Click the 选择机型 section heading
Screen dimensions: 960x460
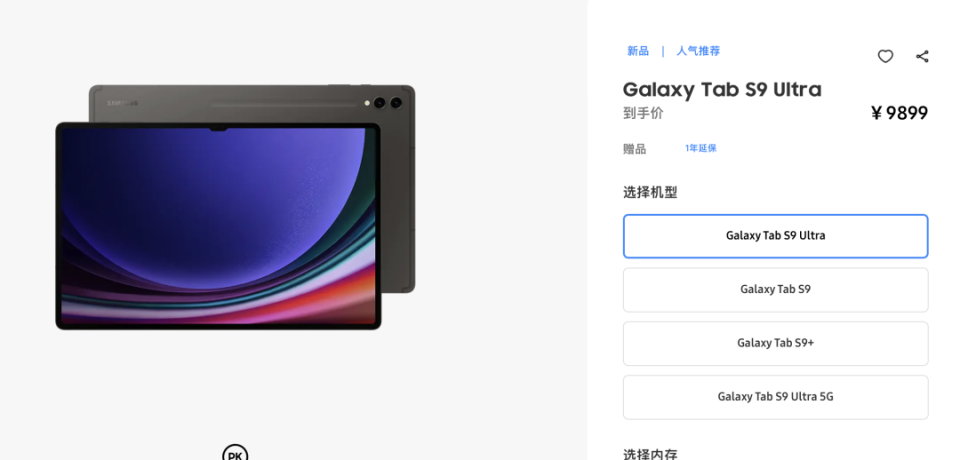coord(650,192)
